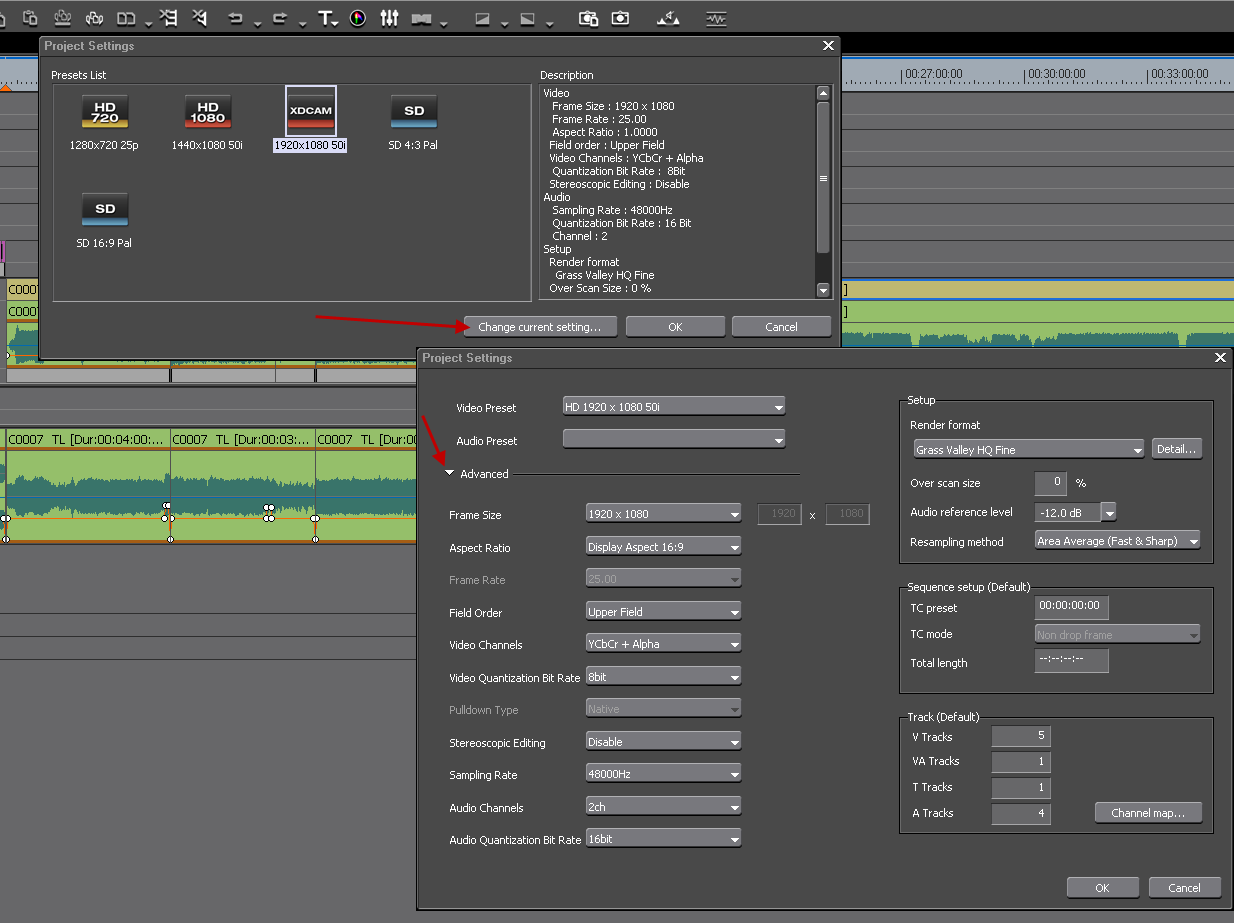
Task: Select the XDCAM 1920x1080 50i preset
Action: 310,111
